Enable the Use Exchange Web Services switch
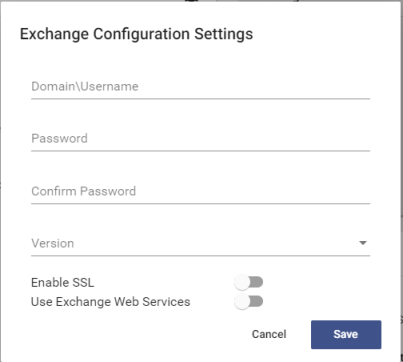Screen dimensions: 403x362 coord(249,302)
